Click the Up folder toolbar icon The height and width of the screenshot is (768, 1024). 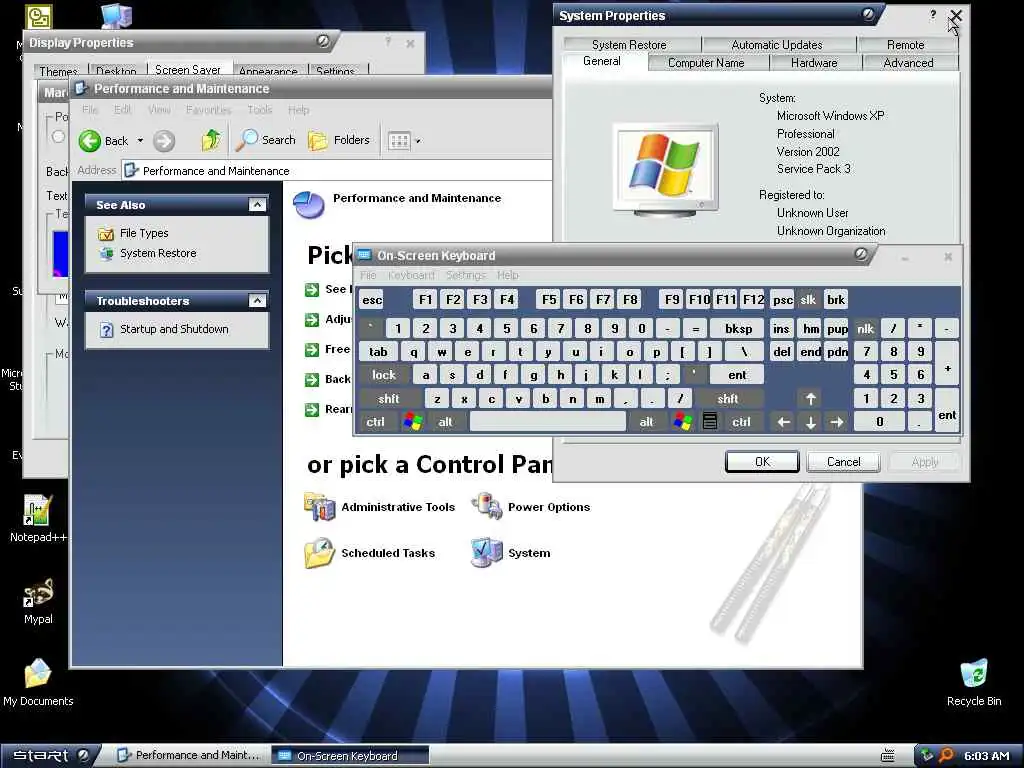click(x=210, y=140)
